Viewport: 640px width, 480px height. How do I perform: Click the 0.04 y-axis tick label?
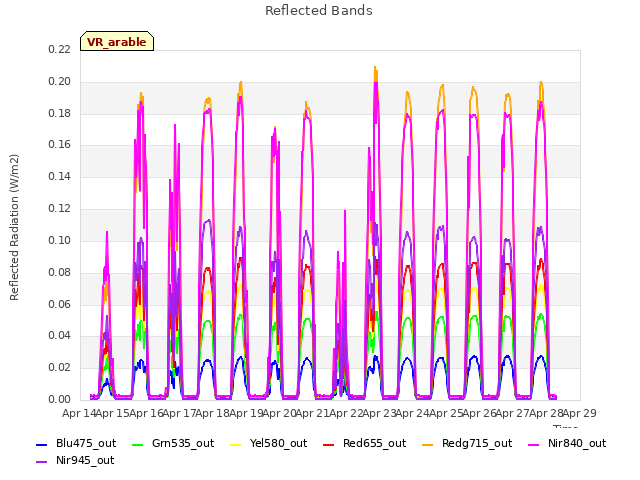pyautogui.click(x=60, y=336)
